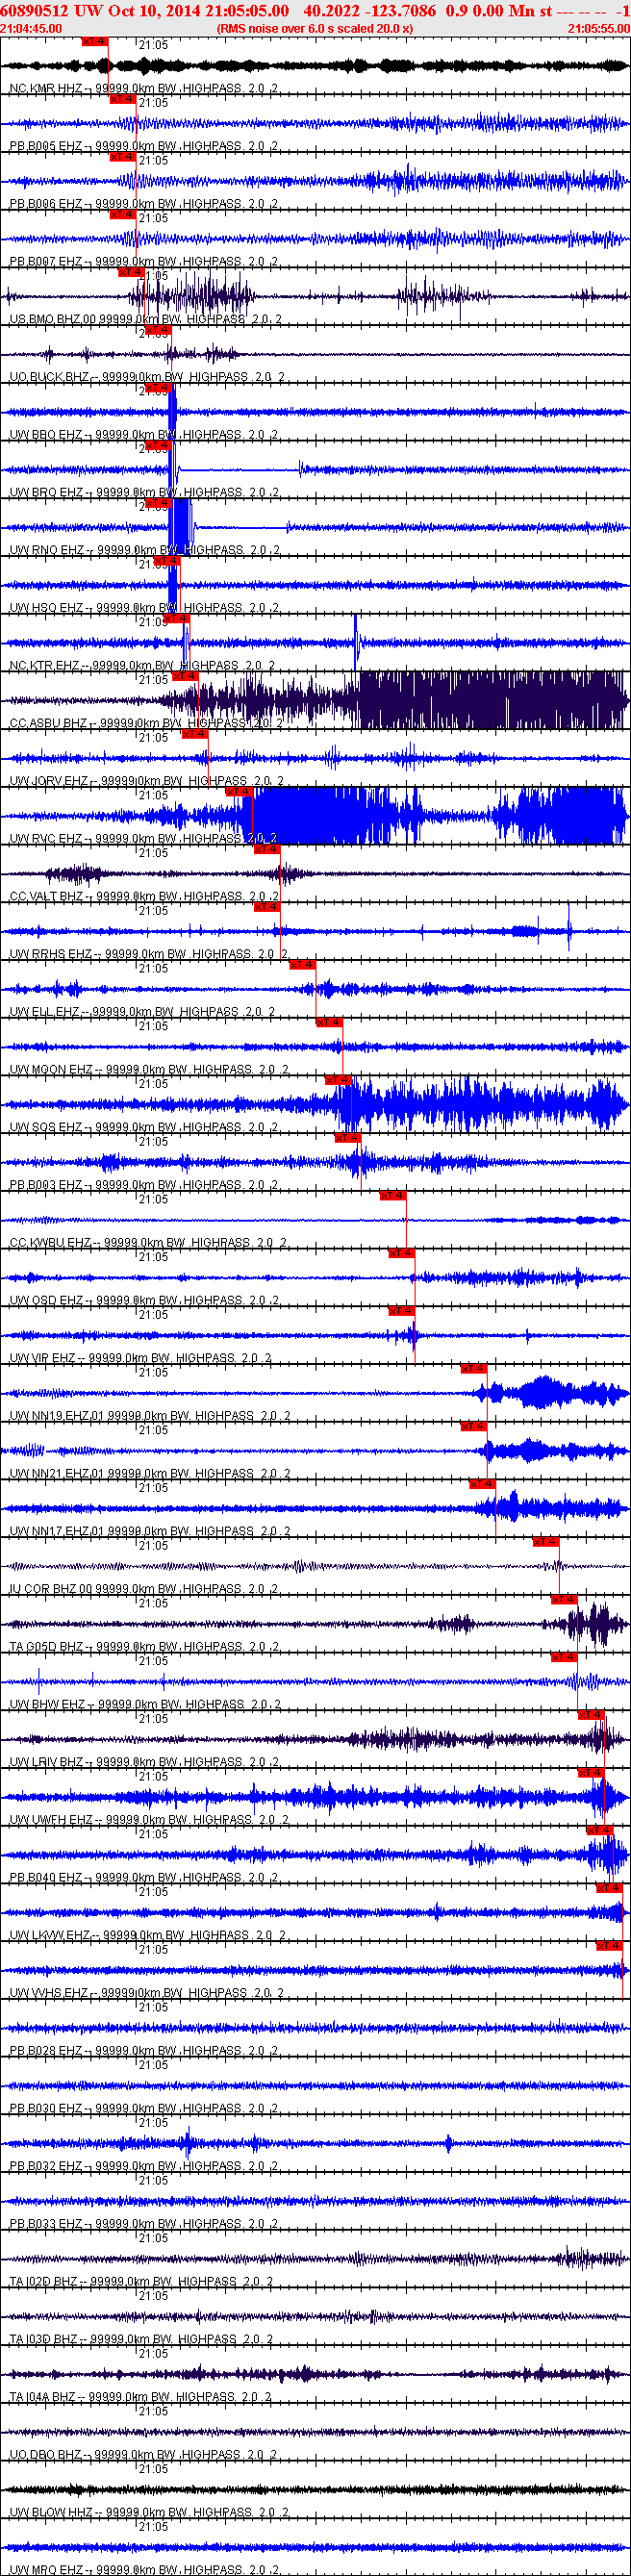The height and width of the screenshot is (2576, 631).
Task: Select the UW.BBO.EHZ station label
Action: point(144,435)
